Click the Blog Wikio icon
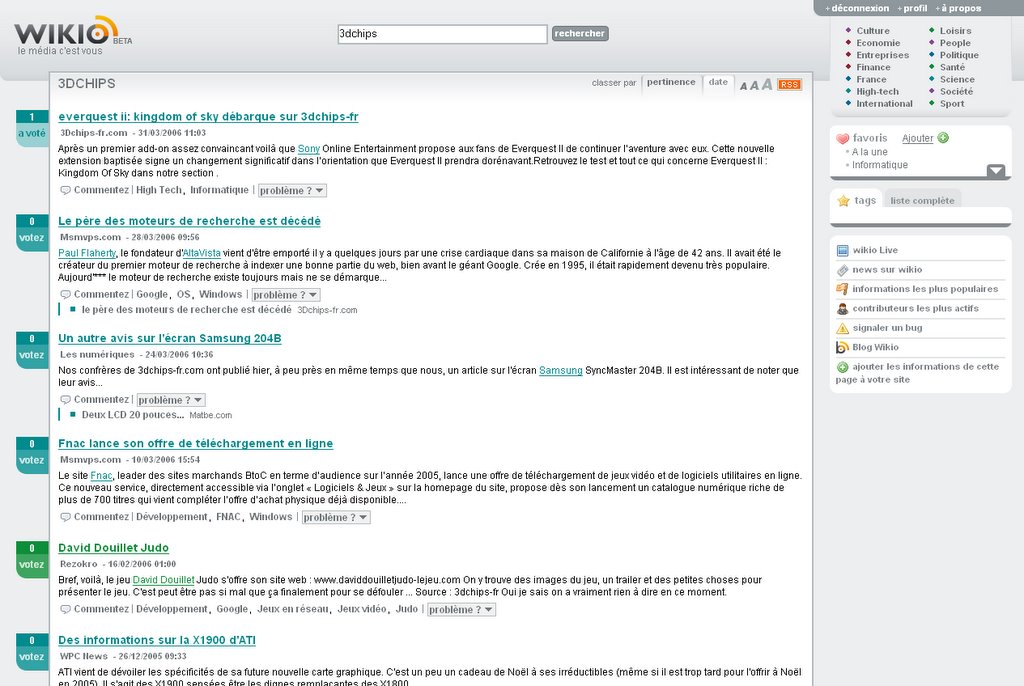This screenshot has width=1024, height=686. pos(842,348)
